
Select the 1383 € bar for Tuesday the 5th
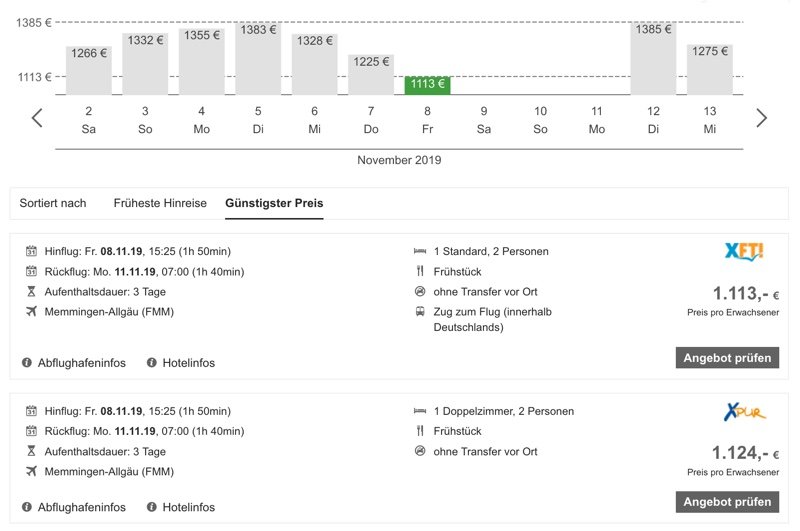coord(258,59)
